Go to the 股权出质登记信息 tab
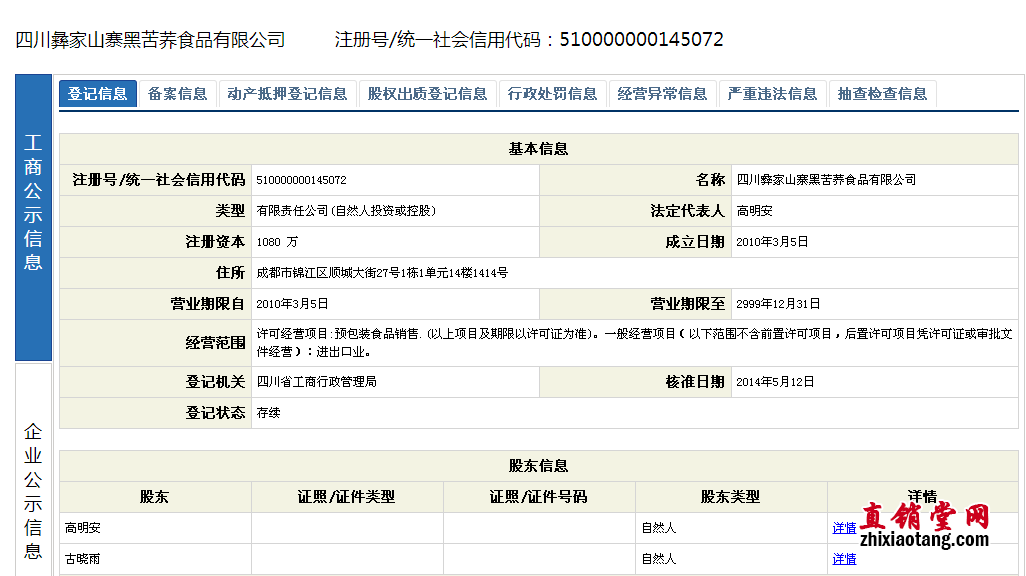The image size is (1026, 576). coord(427,94)
